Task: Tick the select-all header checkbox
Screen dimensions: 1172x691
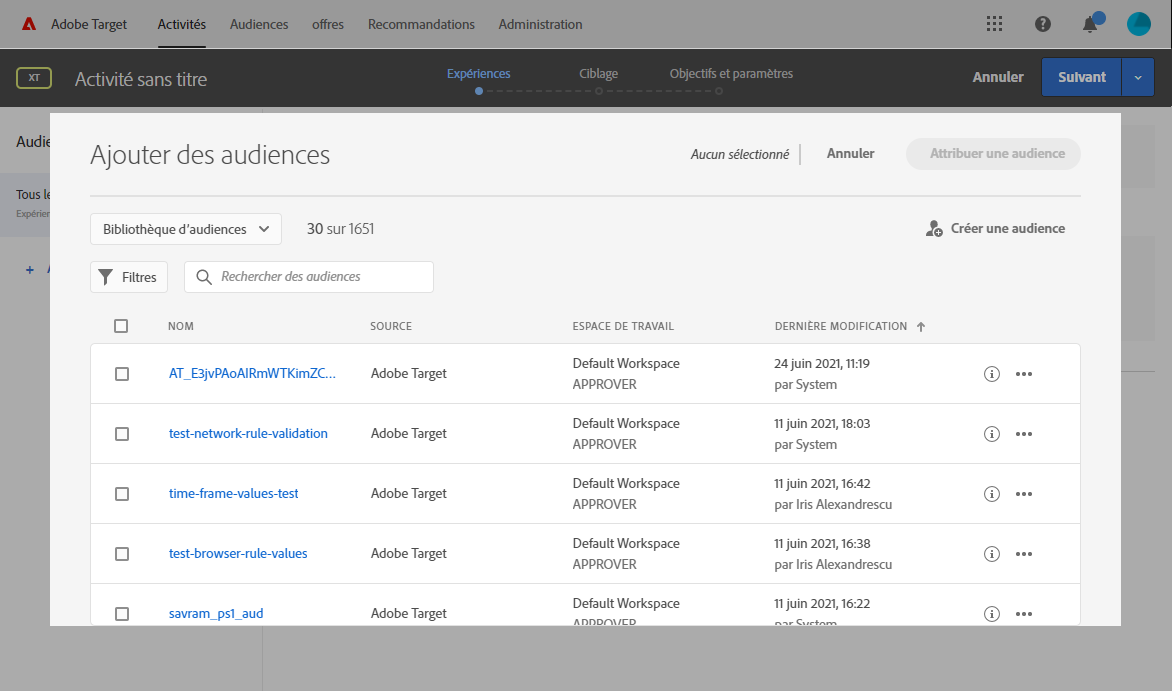Action: [121, 326]
